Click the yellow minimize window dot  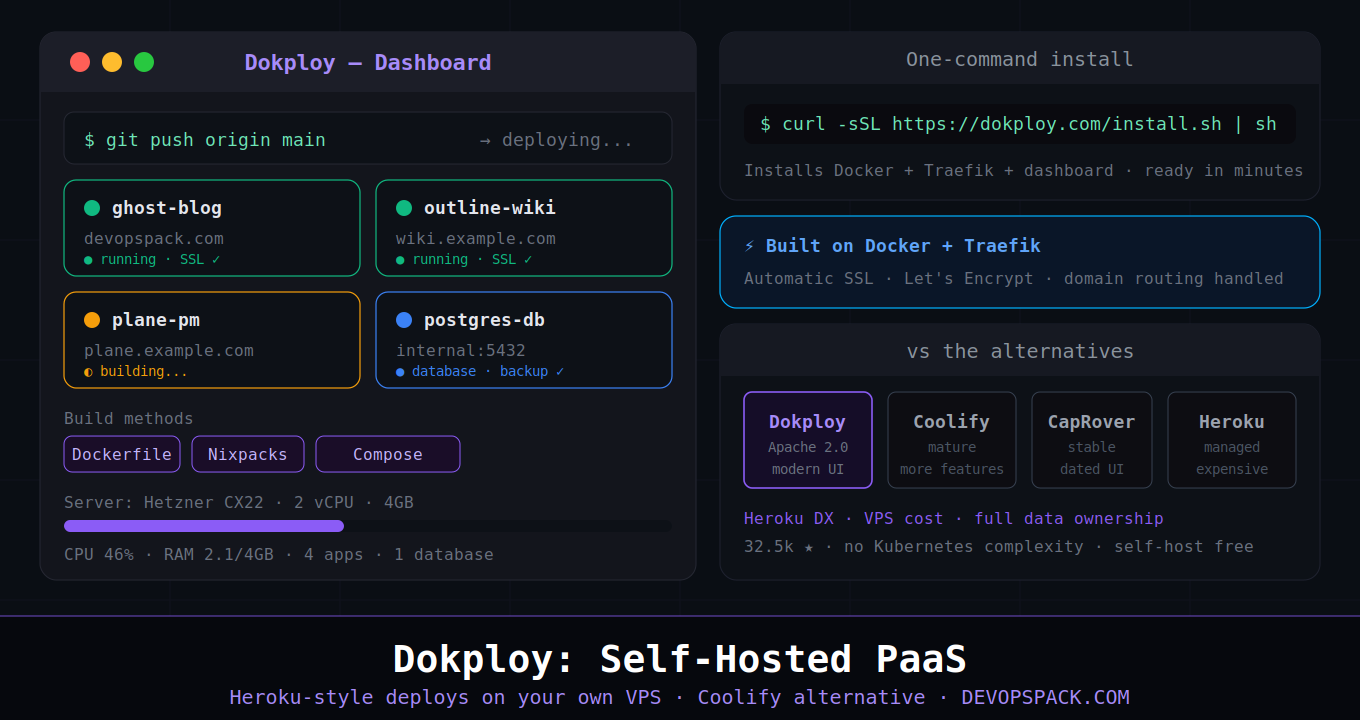point(112,62)
